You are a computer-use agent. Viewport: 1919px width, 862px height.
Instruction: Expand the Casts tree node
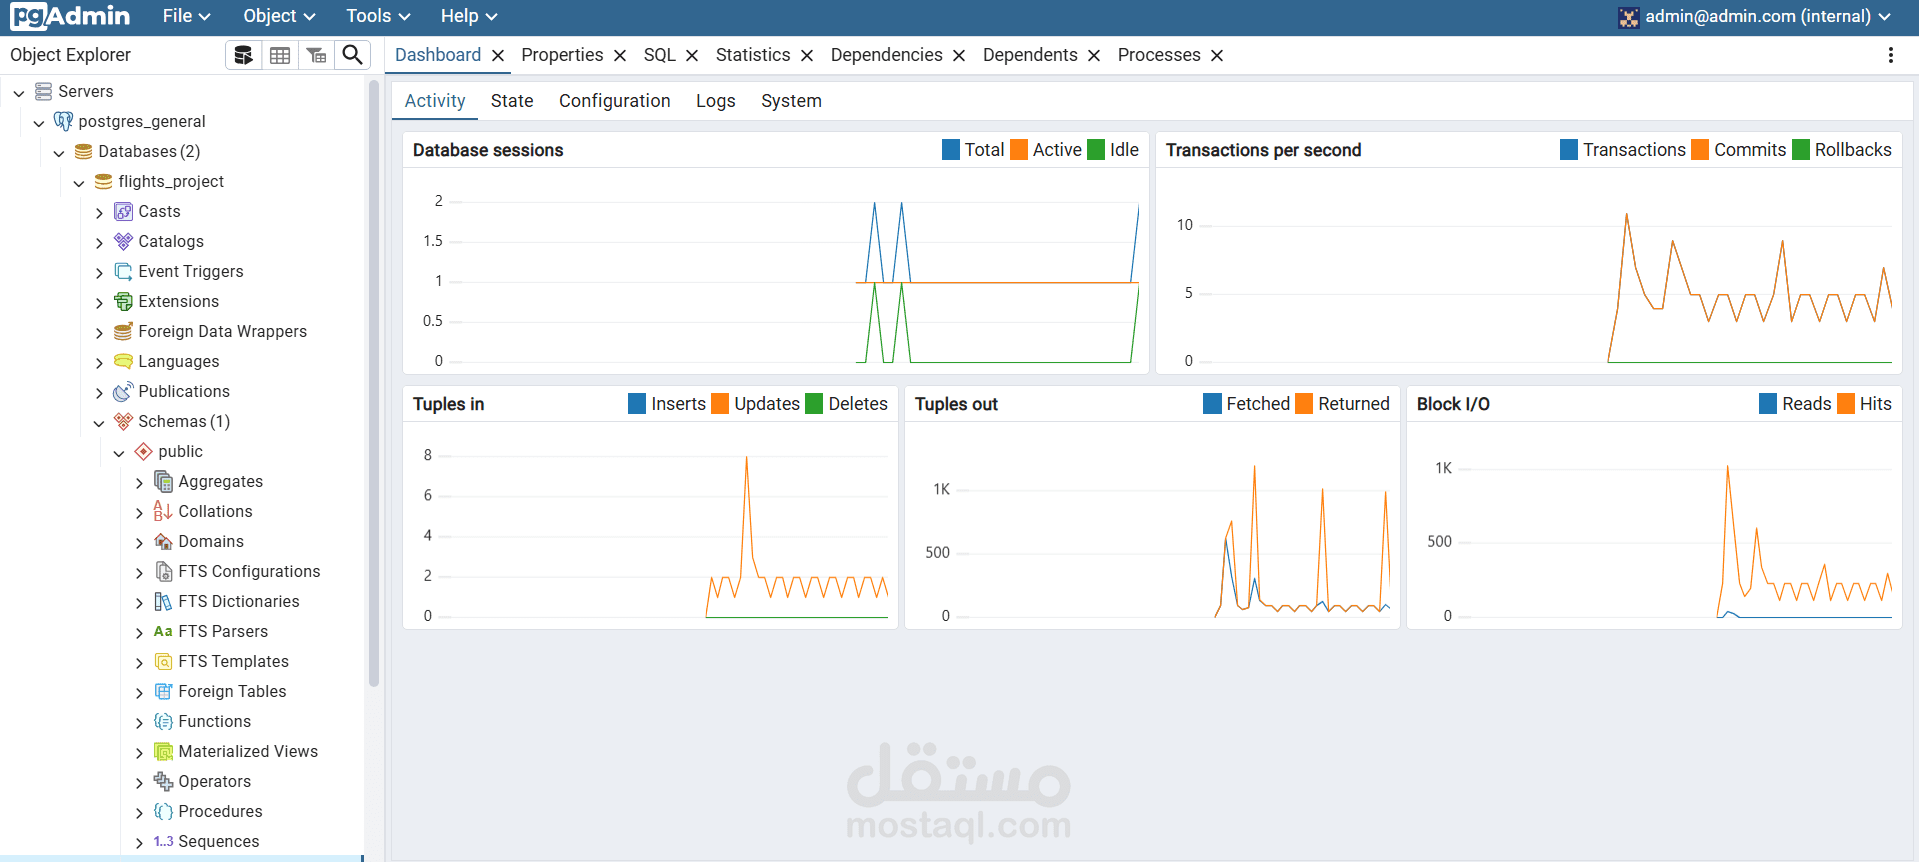pyautogui.click(x=99, y=212)
